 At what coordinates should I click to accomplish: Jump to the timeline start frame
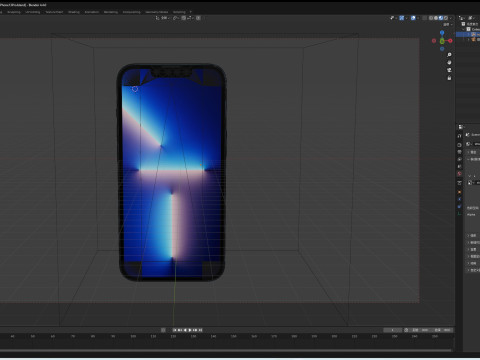pyautogui.click(x=175, y=330)
